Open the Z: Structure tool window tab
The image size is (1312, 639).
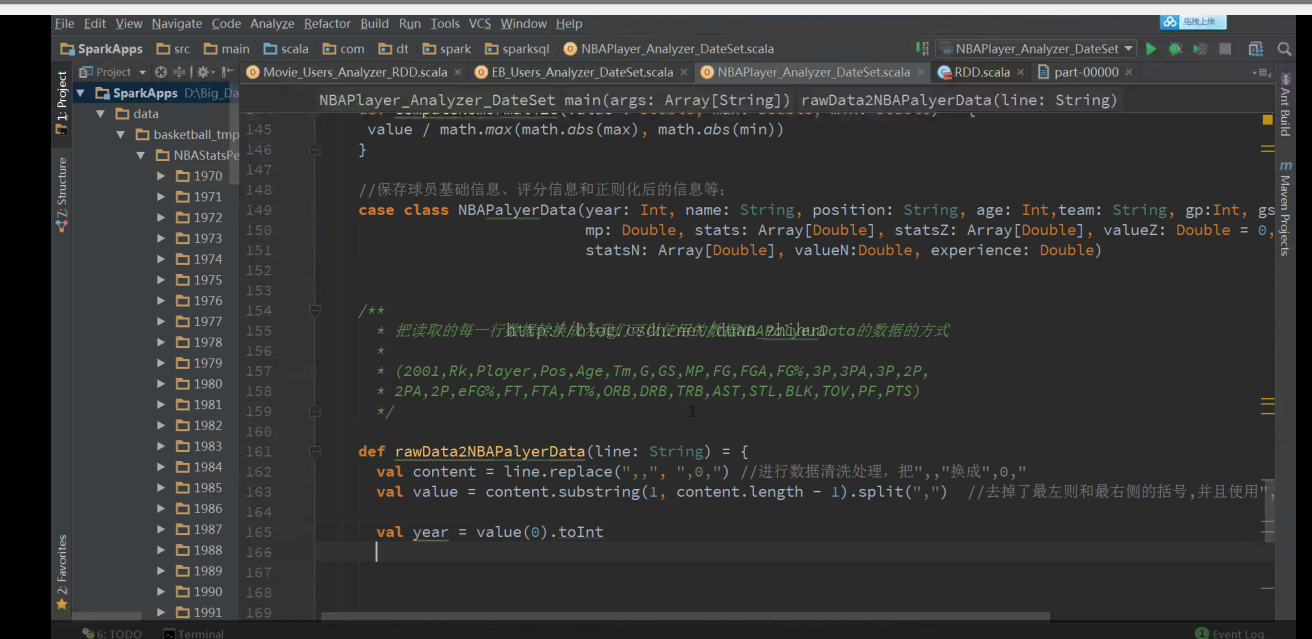pos(62,194)
